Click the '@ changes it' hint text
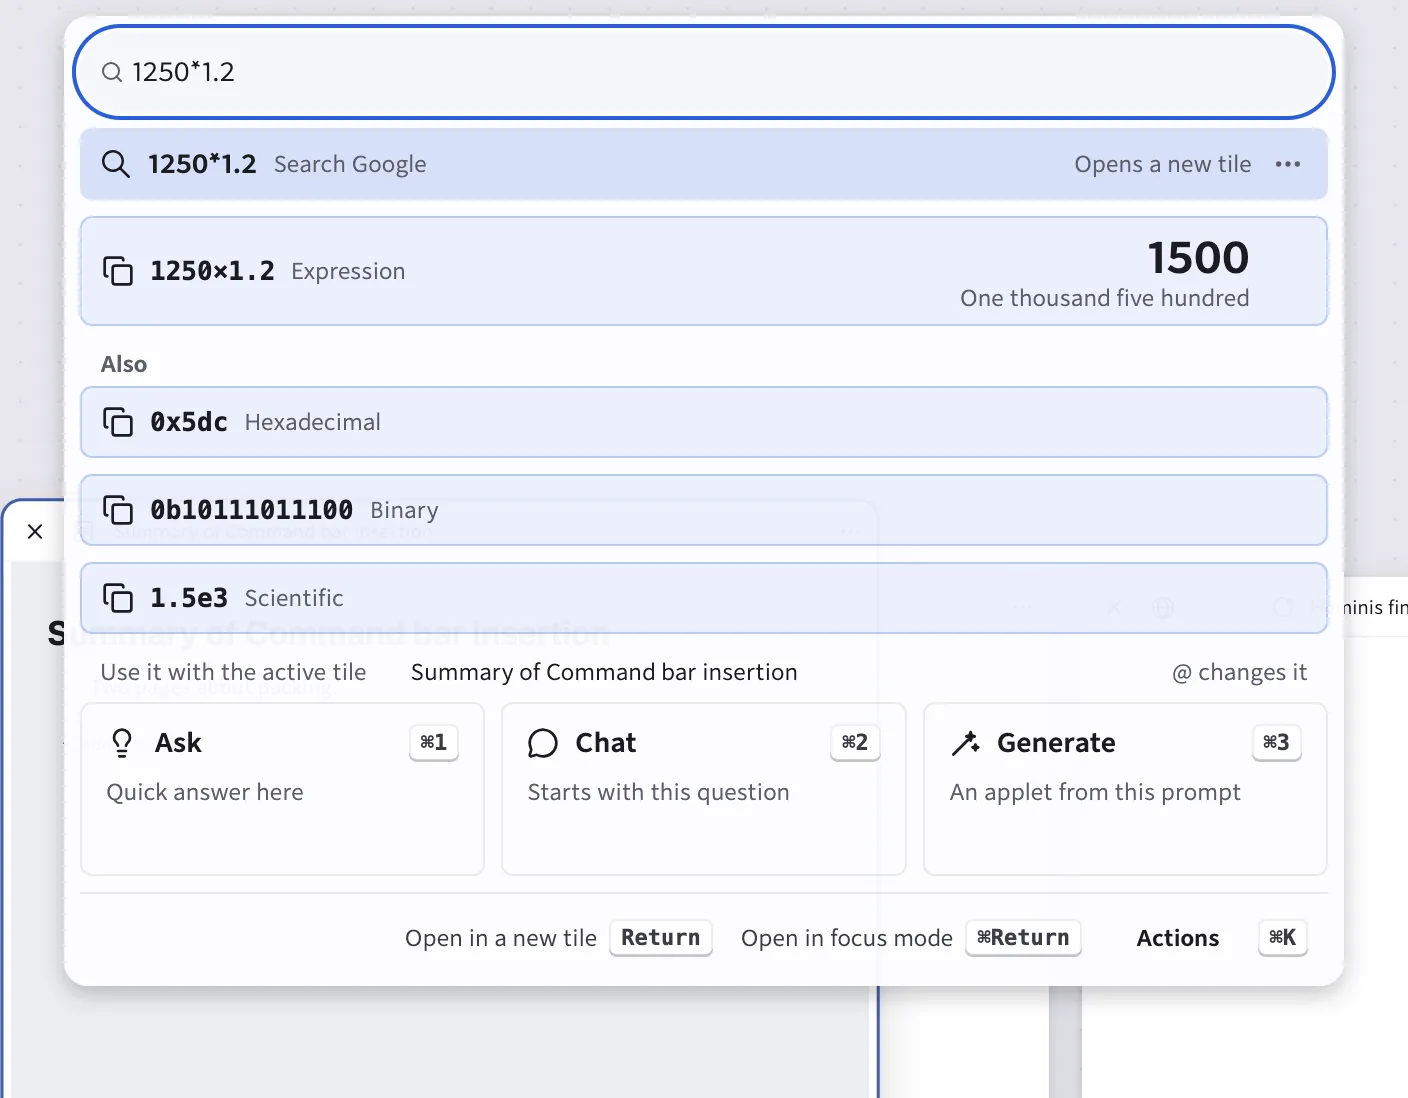This screenshot has height=1098, width=1408. tap(1240, 672)
